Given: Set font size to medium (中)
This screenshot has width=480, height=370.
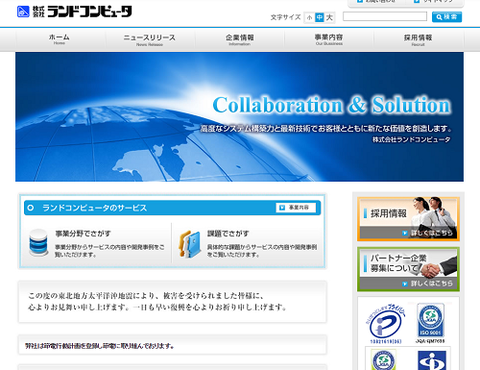Looking at the screenshot, I should [319, 17].
